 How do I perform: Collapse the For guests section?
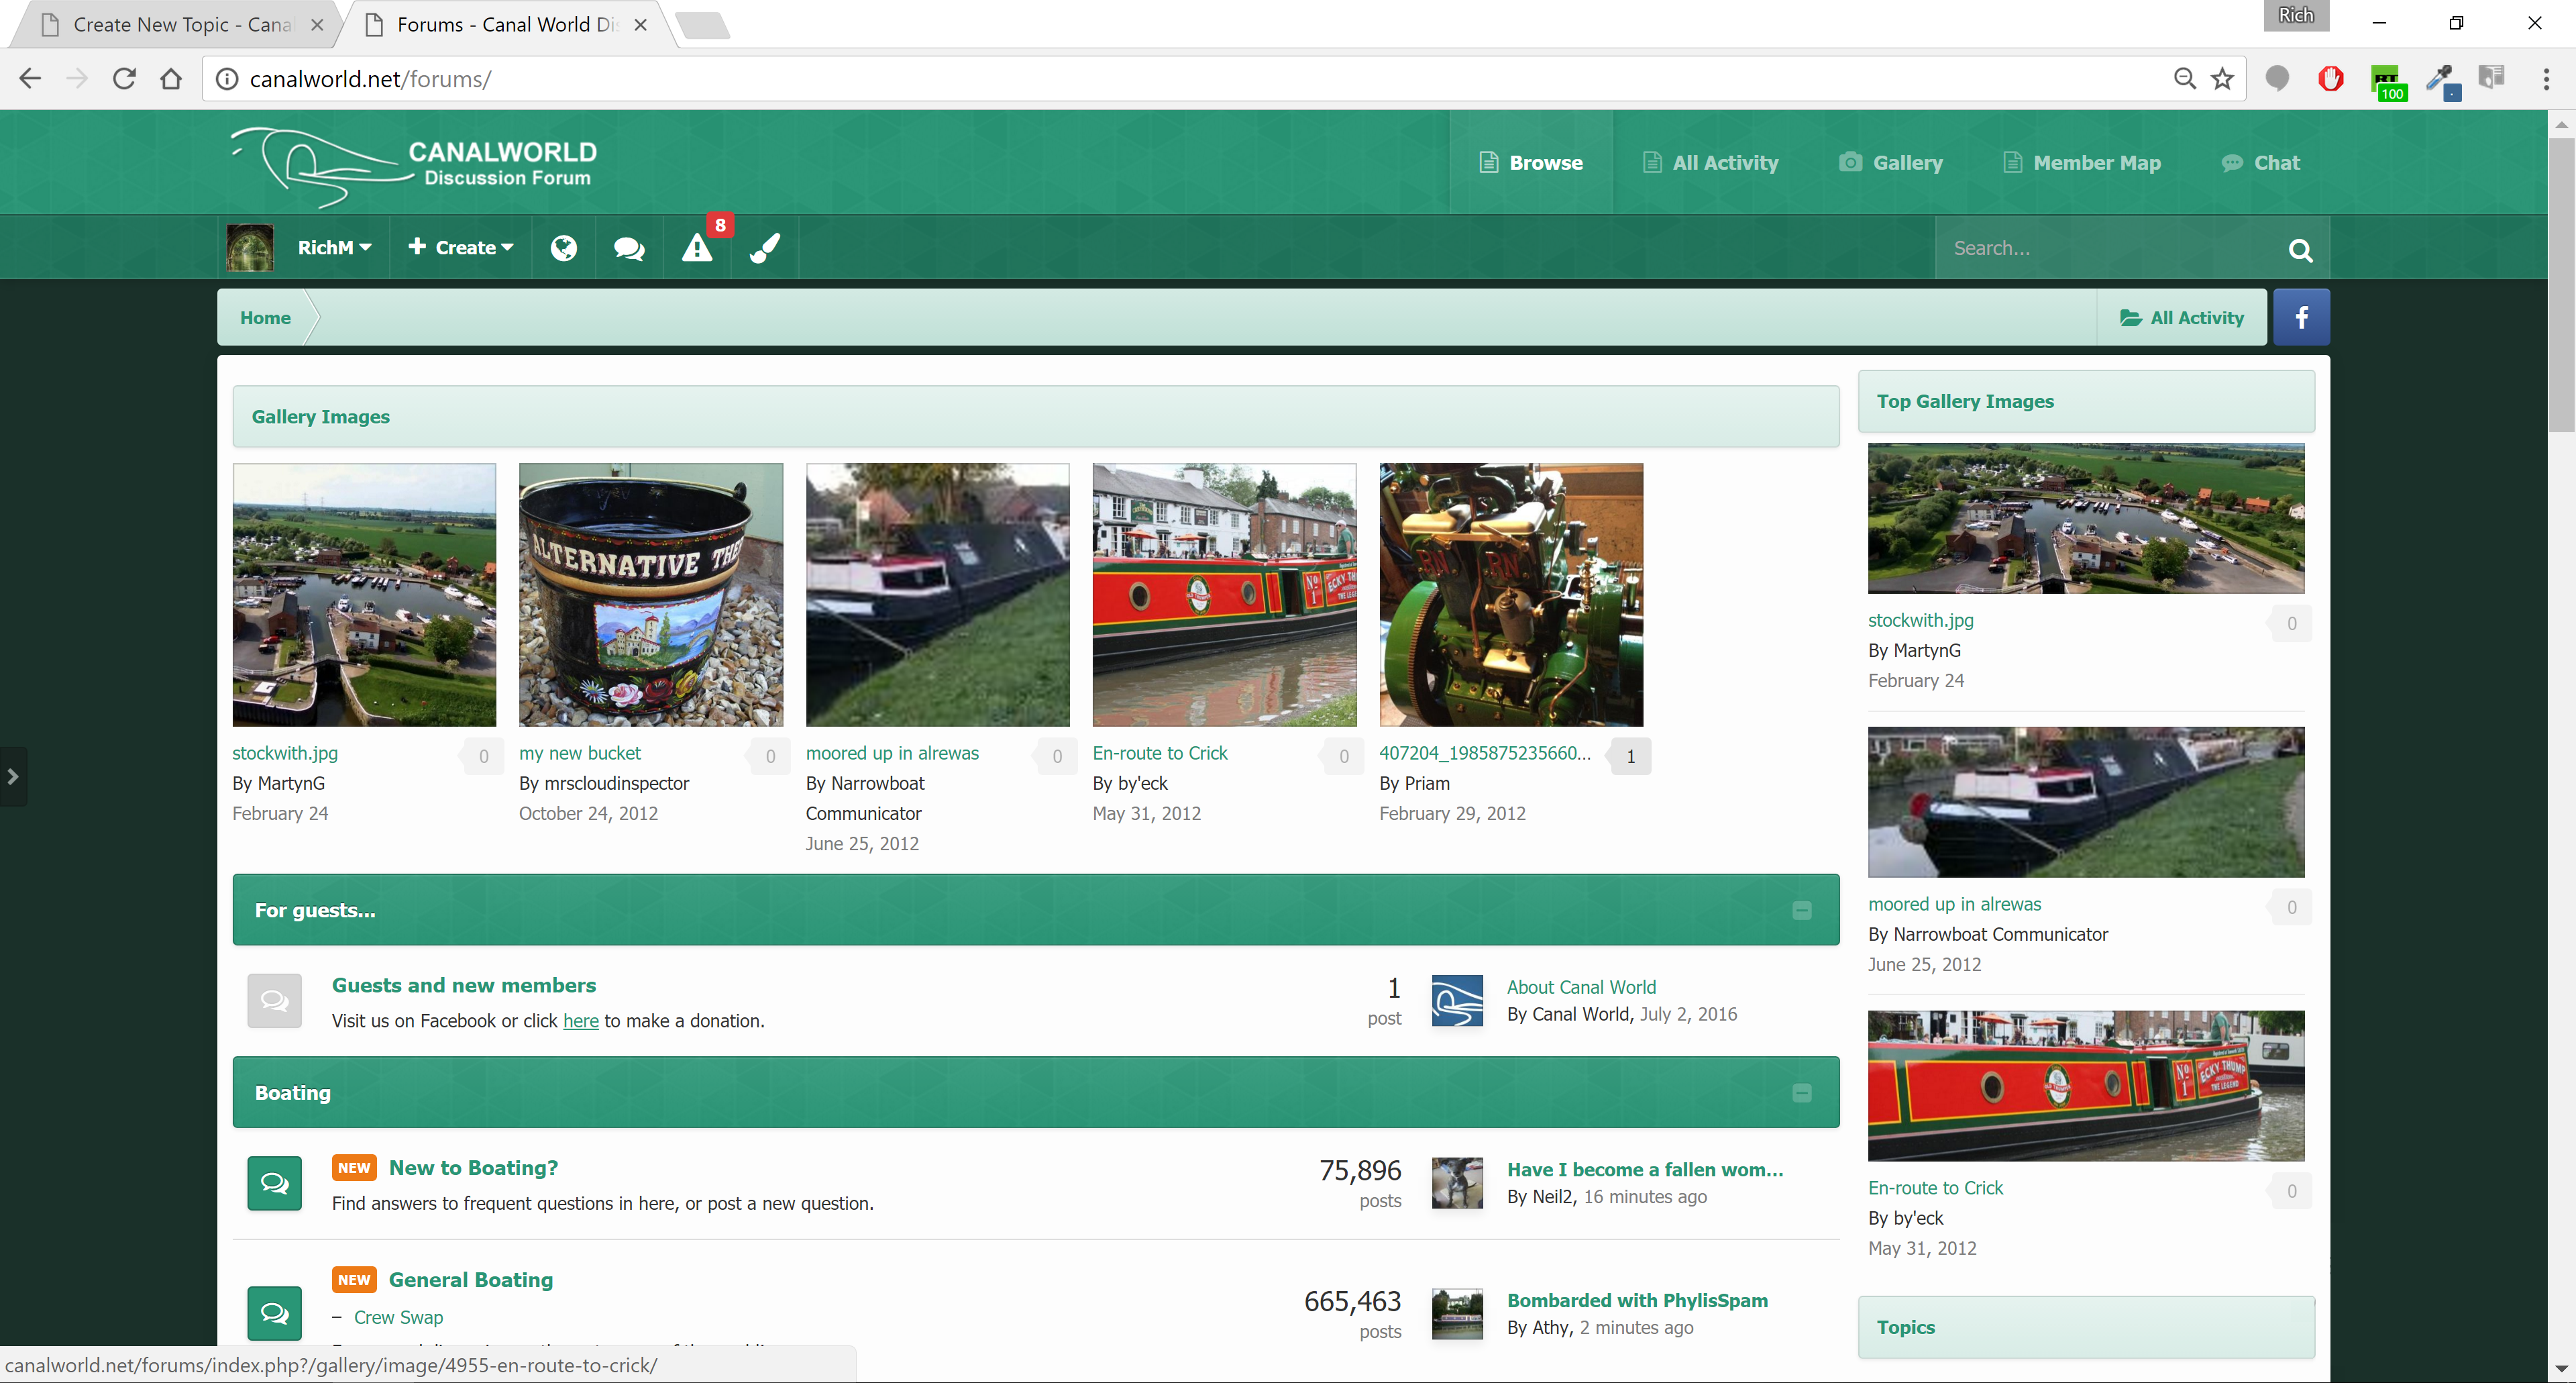(x=1802, y=910)
